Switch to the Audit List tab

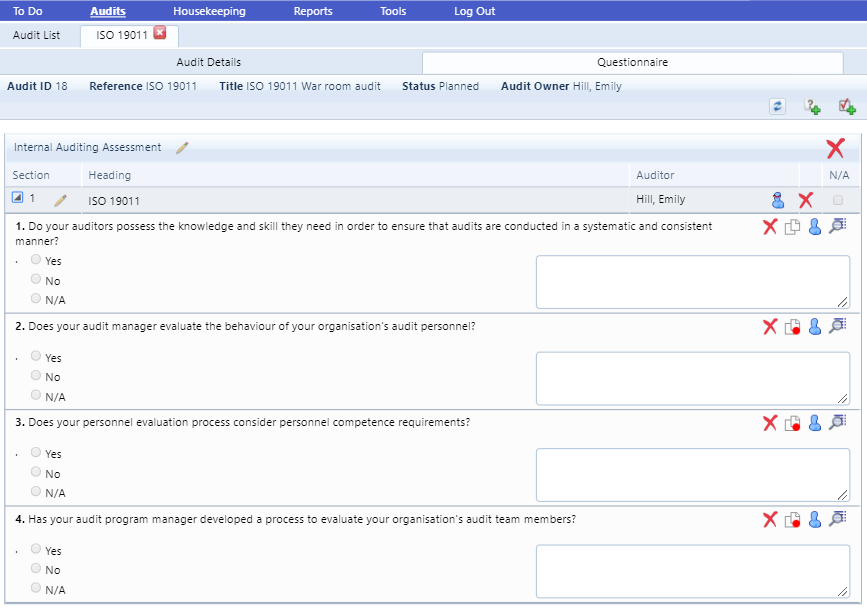tap(36, 35)
